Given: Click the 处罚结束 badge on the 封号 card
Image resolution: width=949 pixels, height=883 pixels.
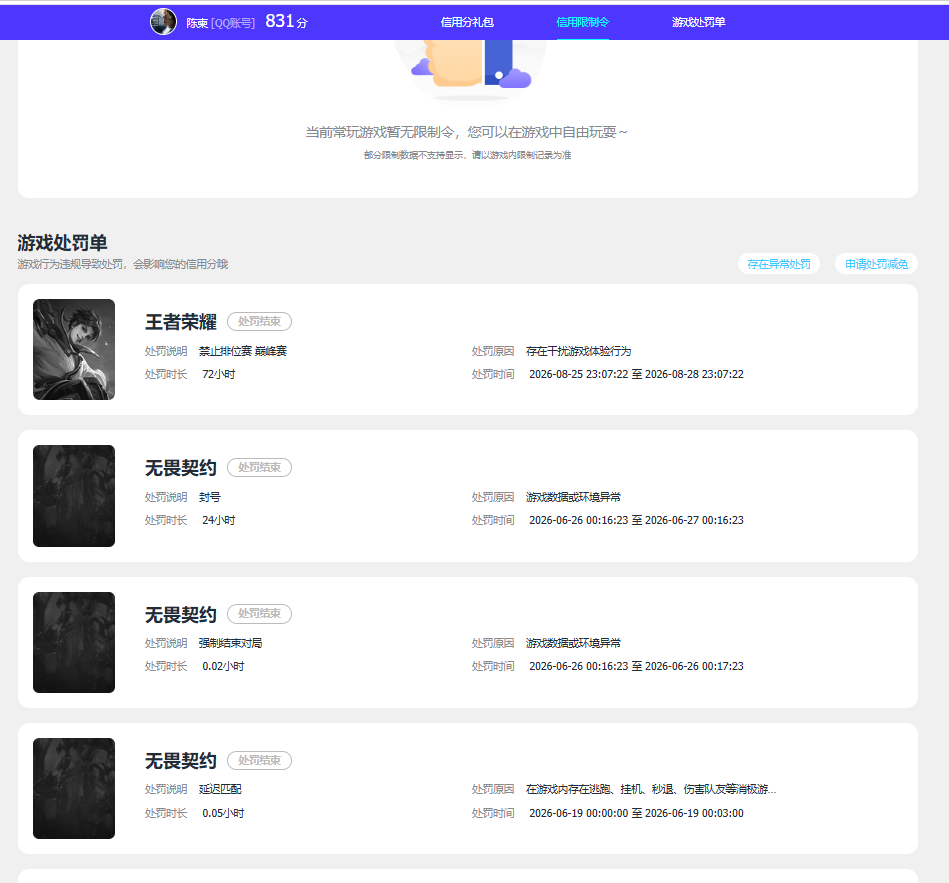Looking at the screenshot, I should (x=259, y=467).
